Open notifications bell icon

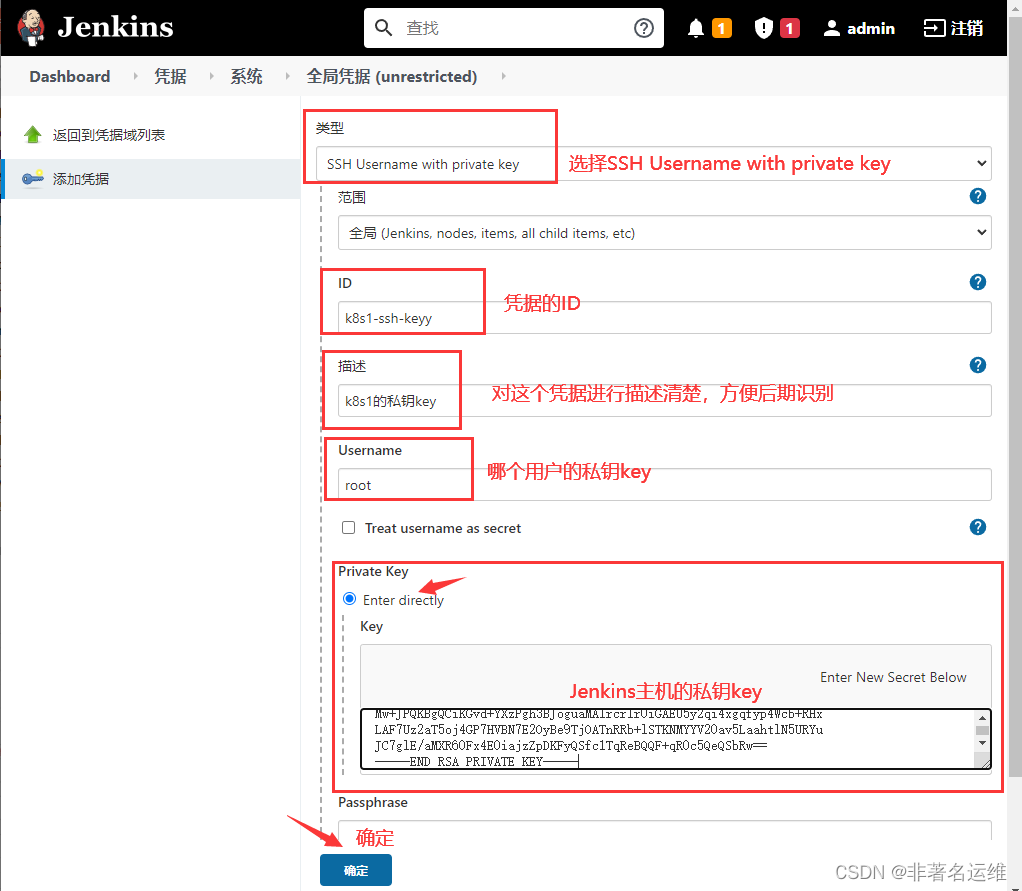pos(695,28)
